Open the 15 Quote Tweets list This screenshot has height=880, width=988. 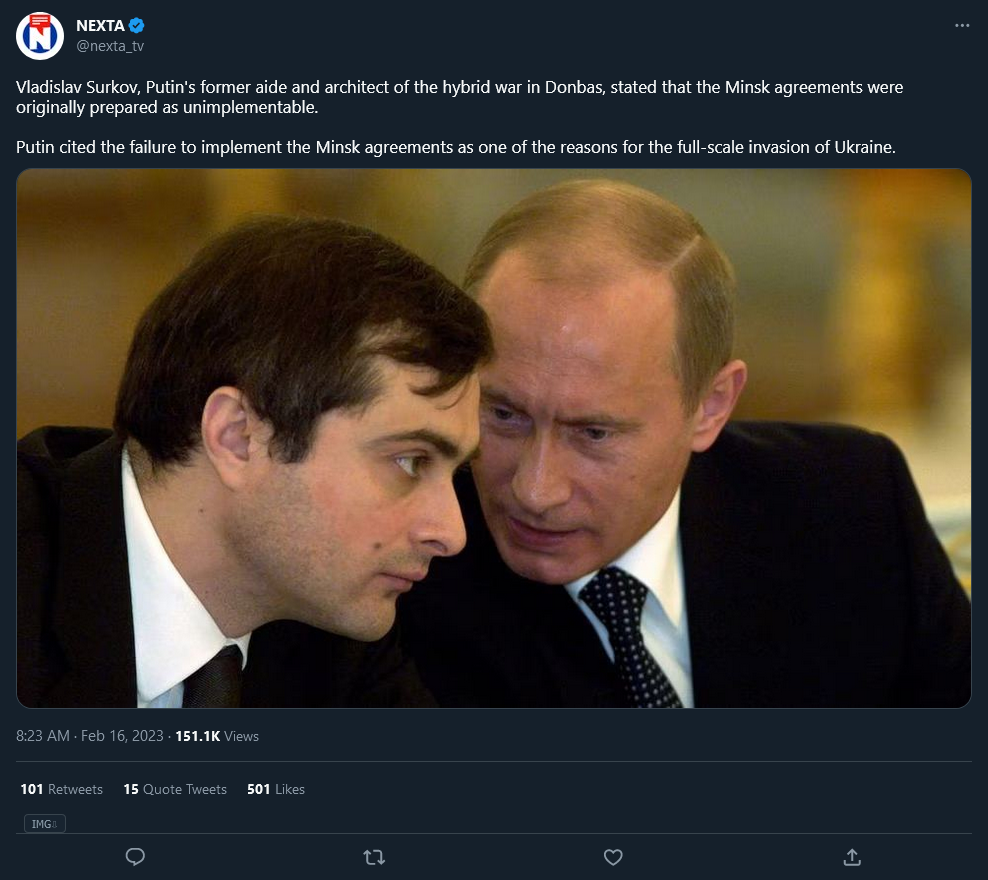(x=175, y=789)
